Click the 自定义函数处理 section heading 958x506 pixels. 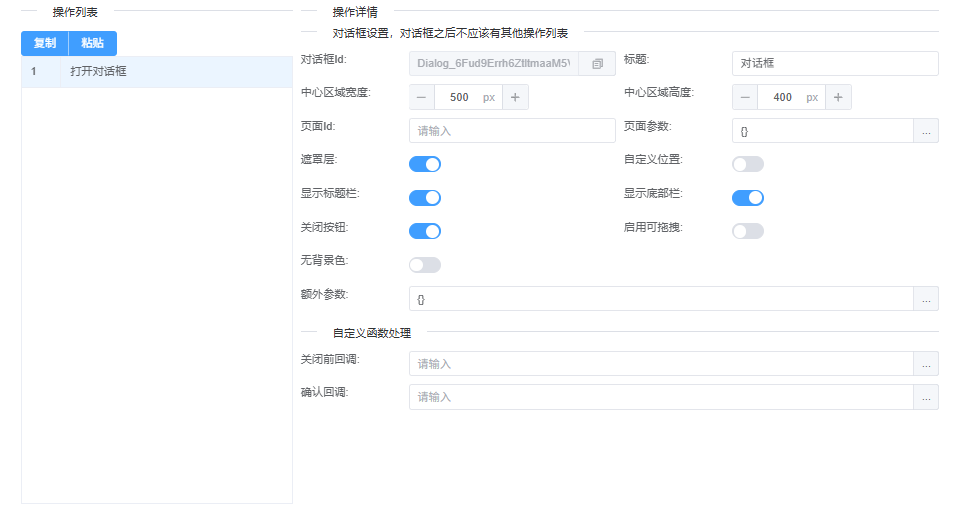pos(371,333)
